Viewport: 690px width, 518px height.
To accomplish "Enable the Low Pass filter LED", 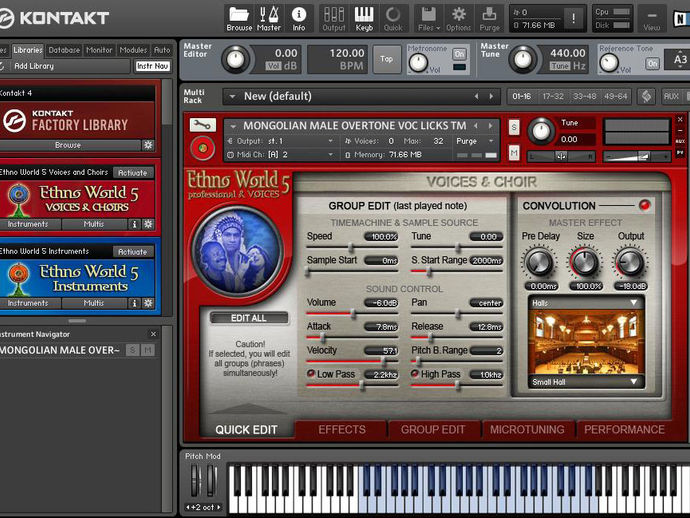I will pyautogui.click(x=311, y=374).
